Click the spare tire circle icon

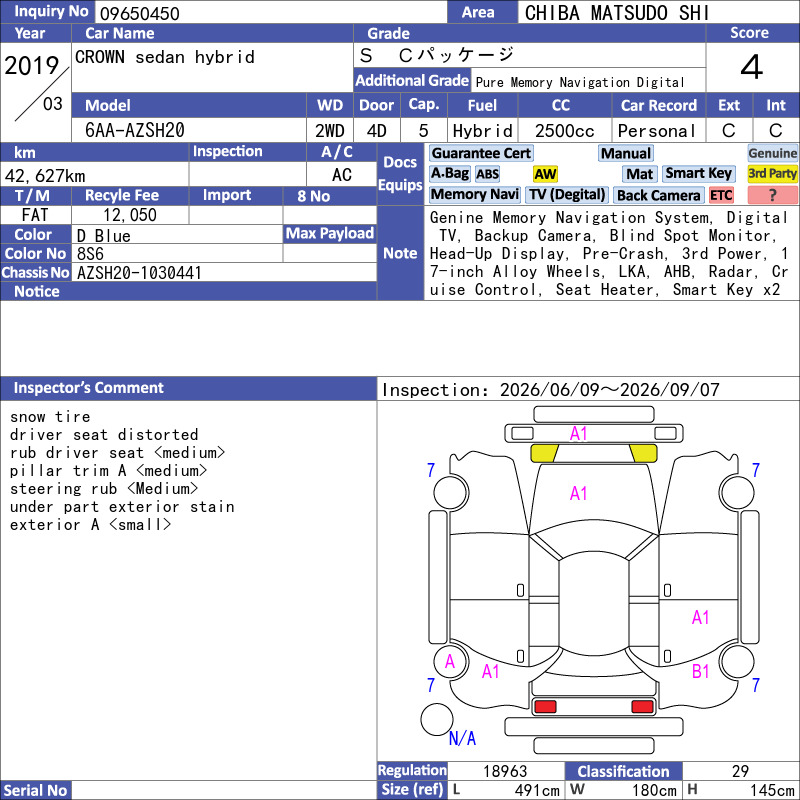point(436,719)
